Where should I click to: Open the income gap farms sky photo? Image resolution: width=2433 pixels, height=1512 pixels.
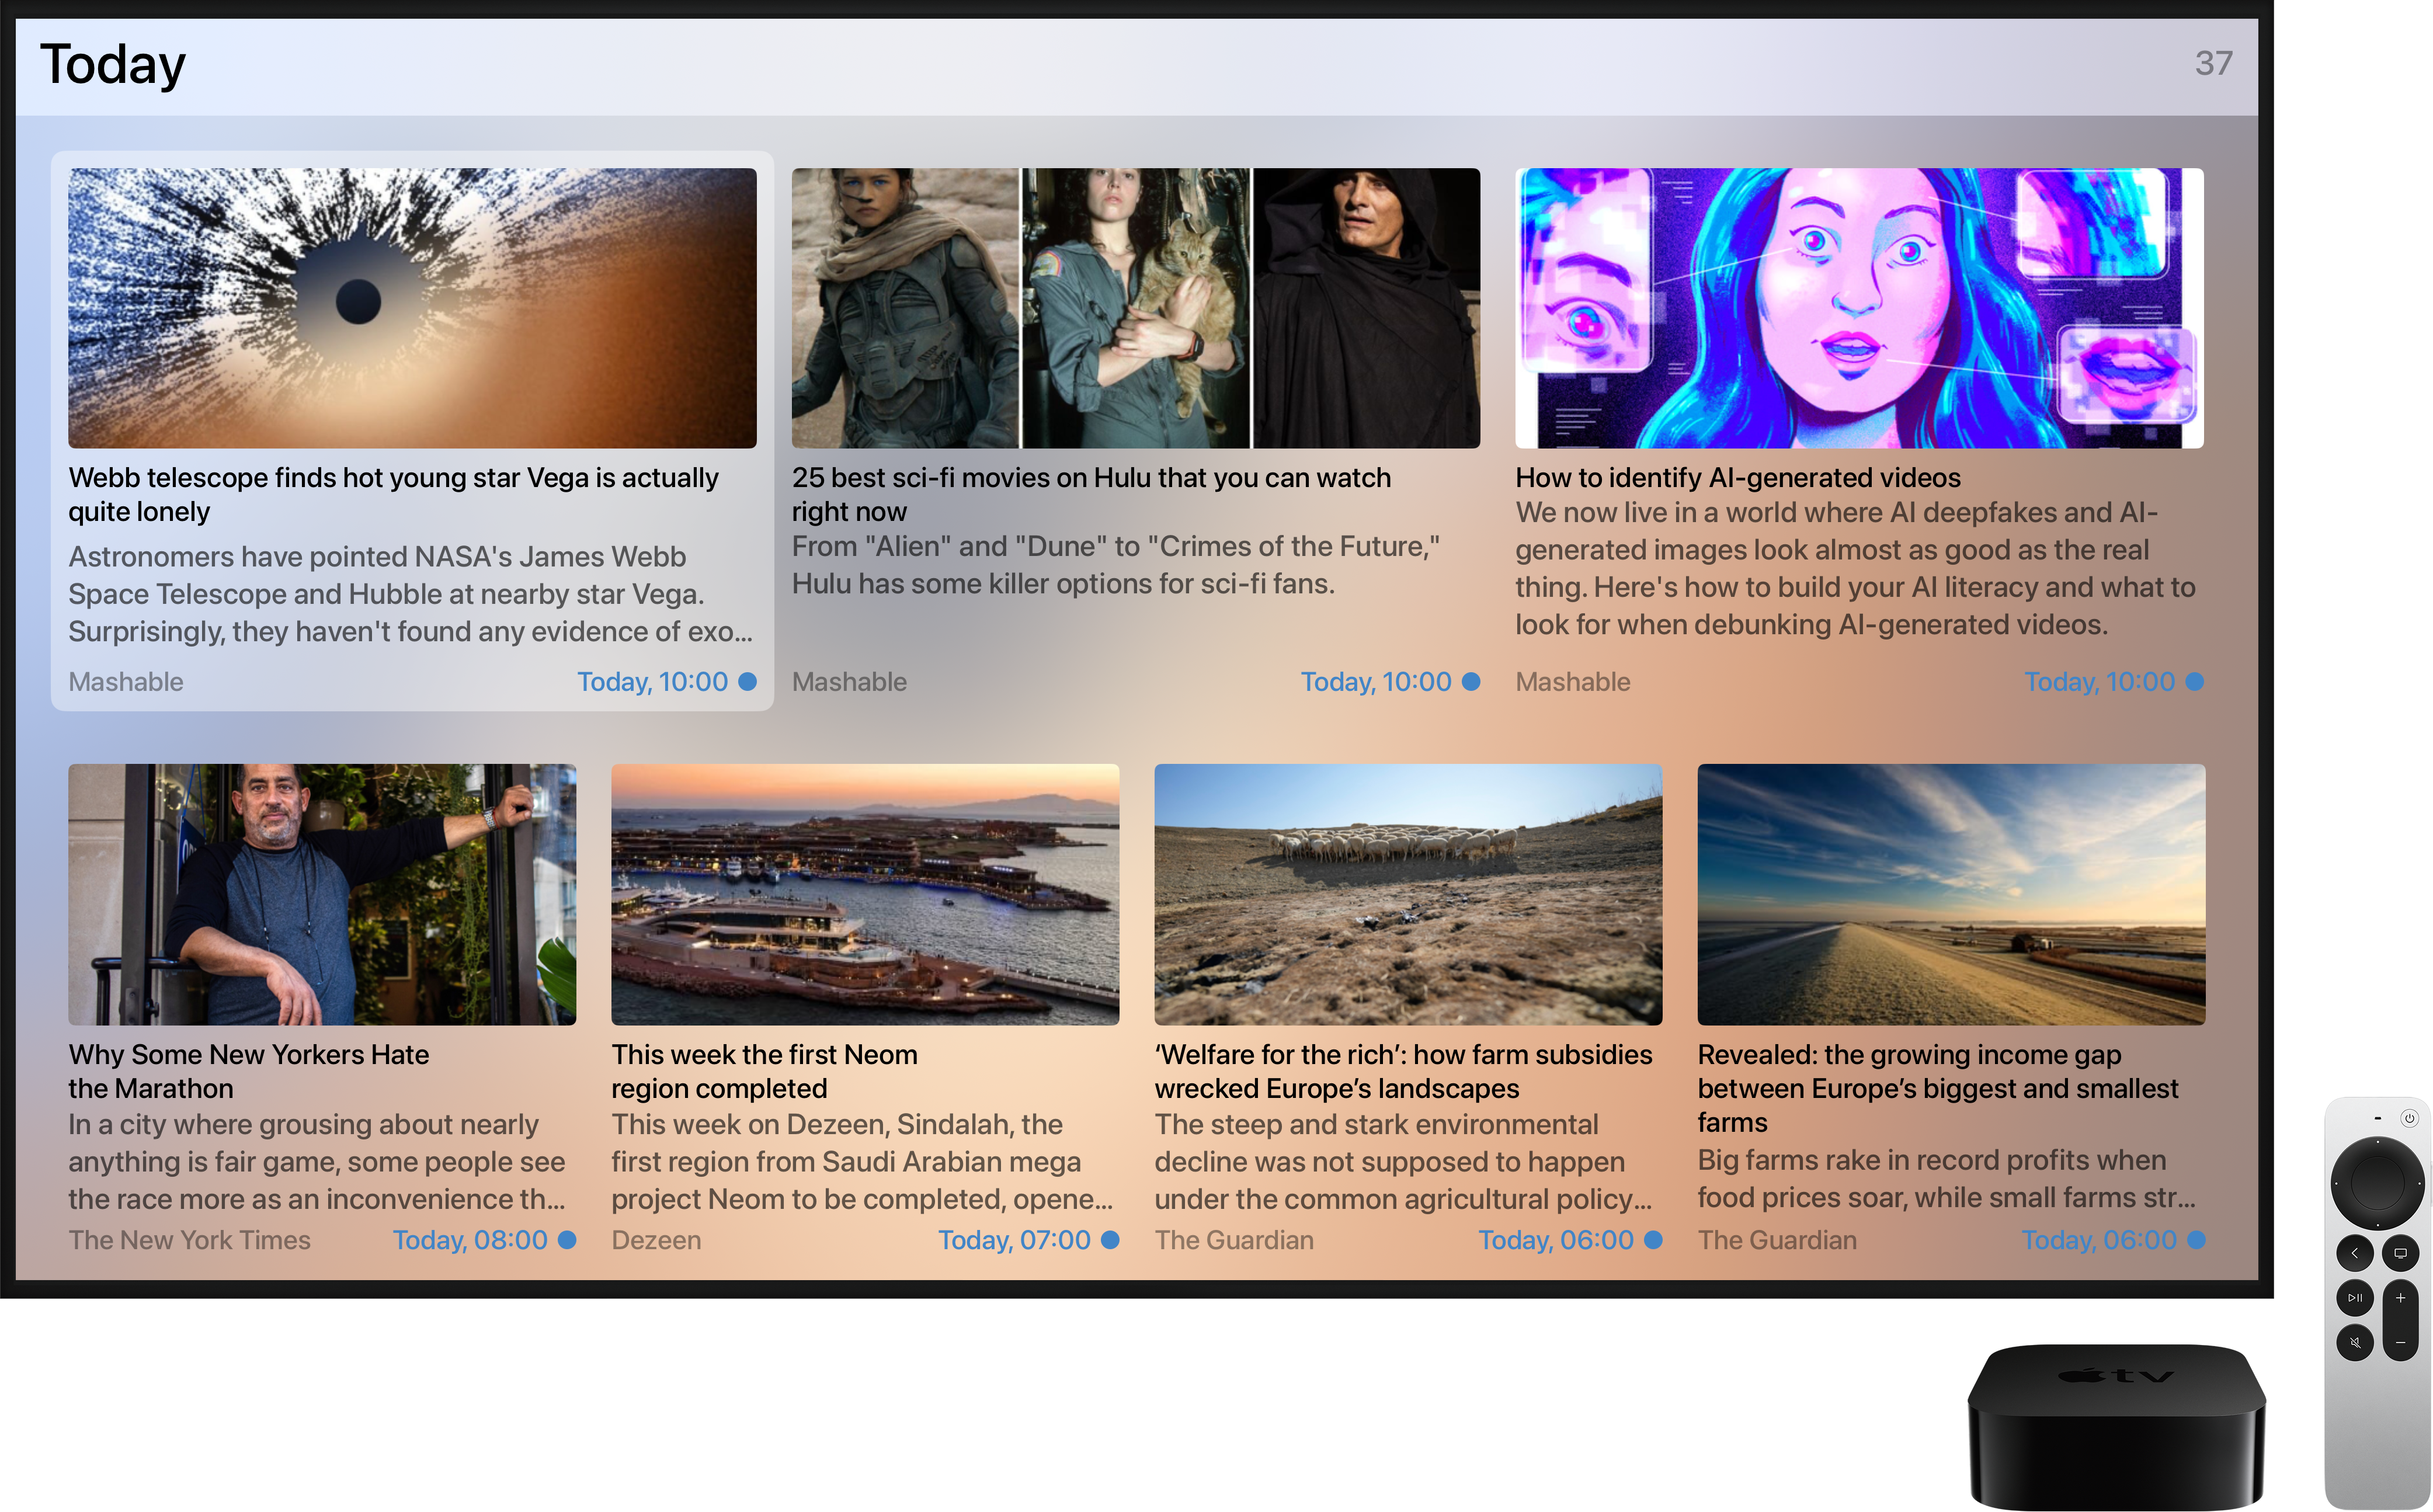1951,894
